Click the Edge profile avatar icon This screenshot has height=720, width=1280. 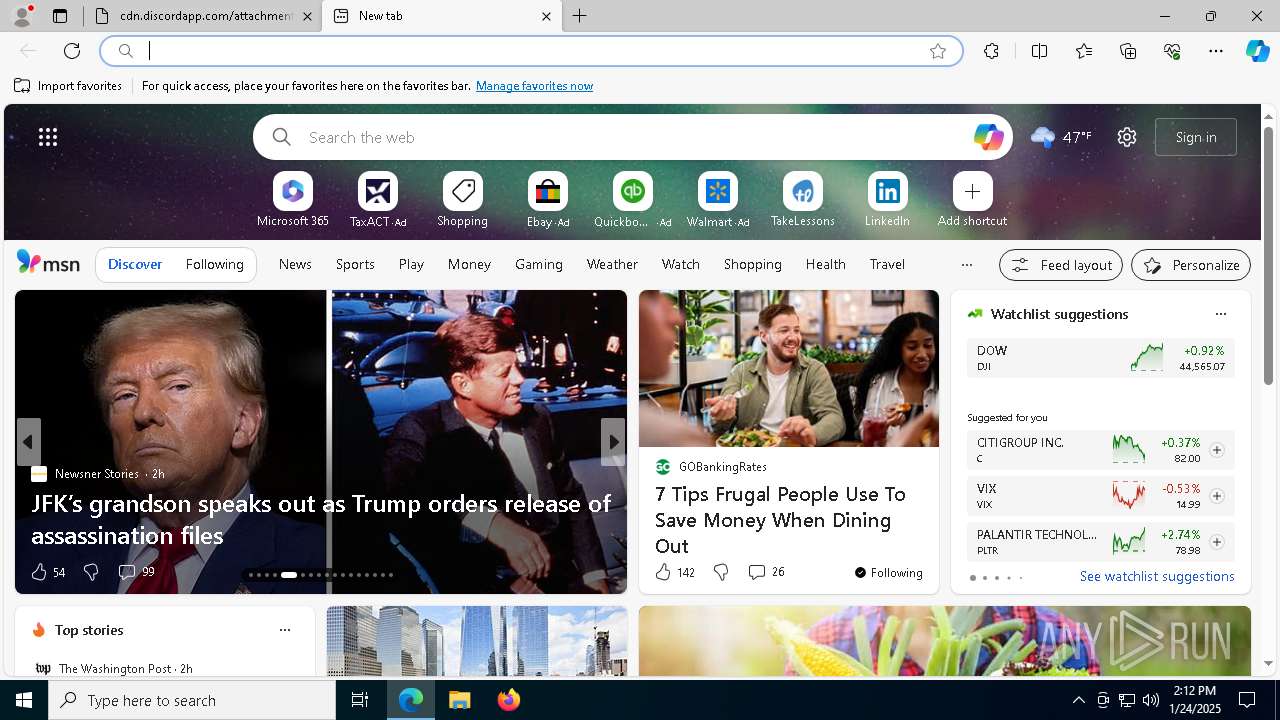coord(22,16)
